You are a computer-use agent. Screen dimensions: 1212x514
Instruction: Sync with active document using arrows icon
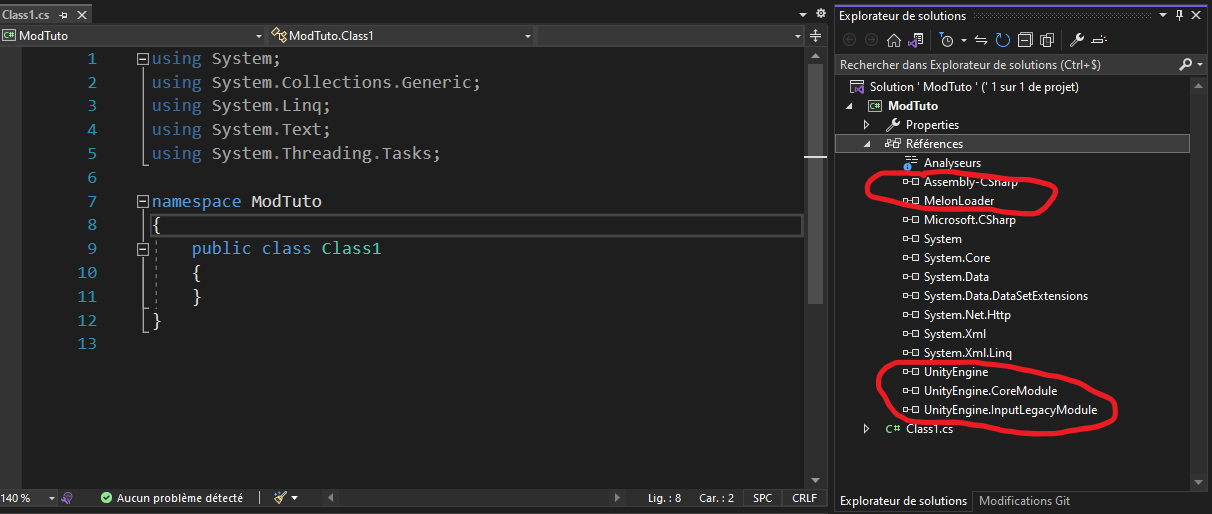coord(981,41)
